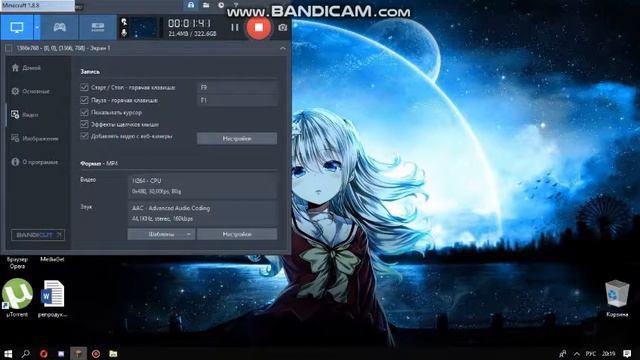Toggle Показывать курсор checkbox
Viewport: 640px width, 360px height.
pos(84,112)
